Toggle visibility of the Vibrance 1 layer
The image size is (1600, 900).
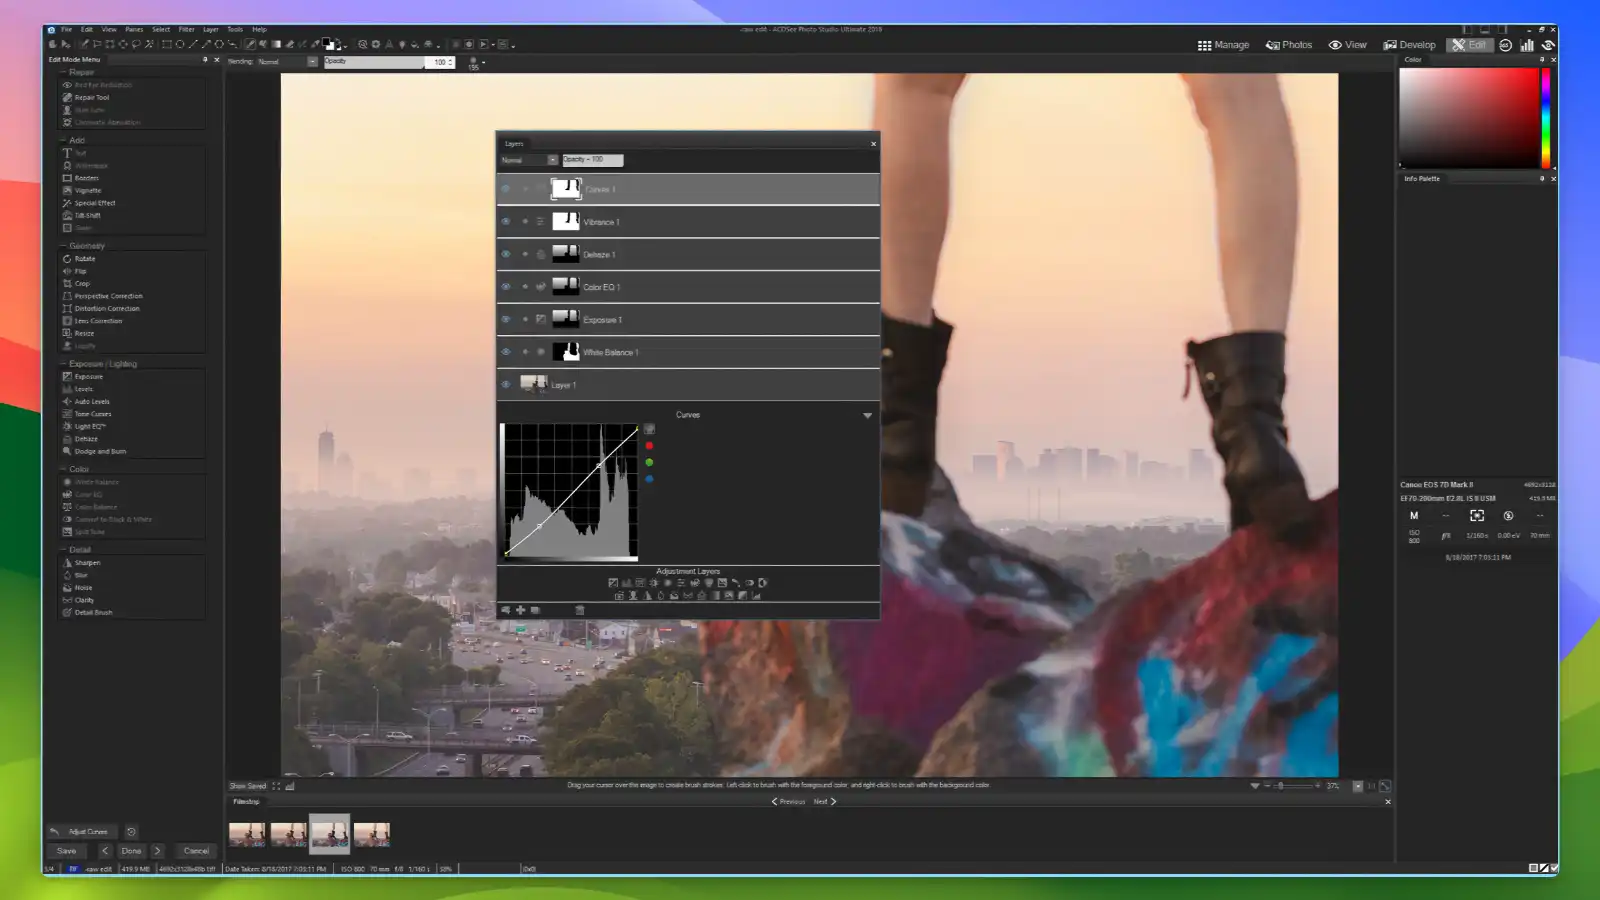(x=506, y=221)
